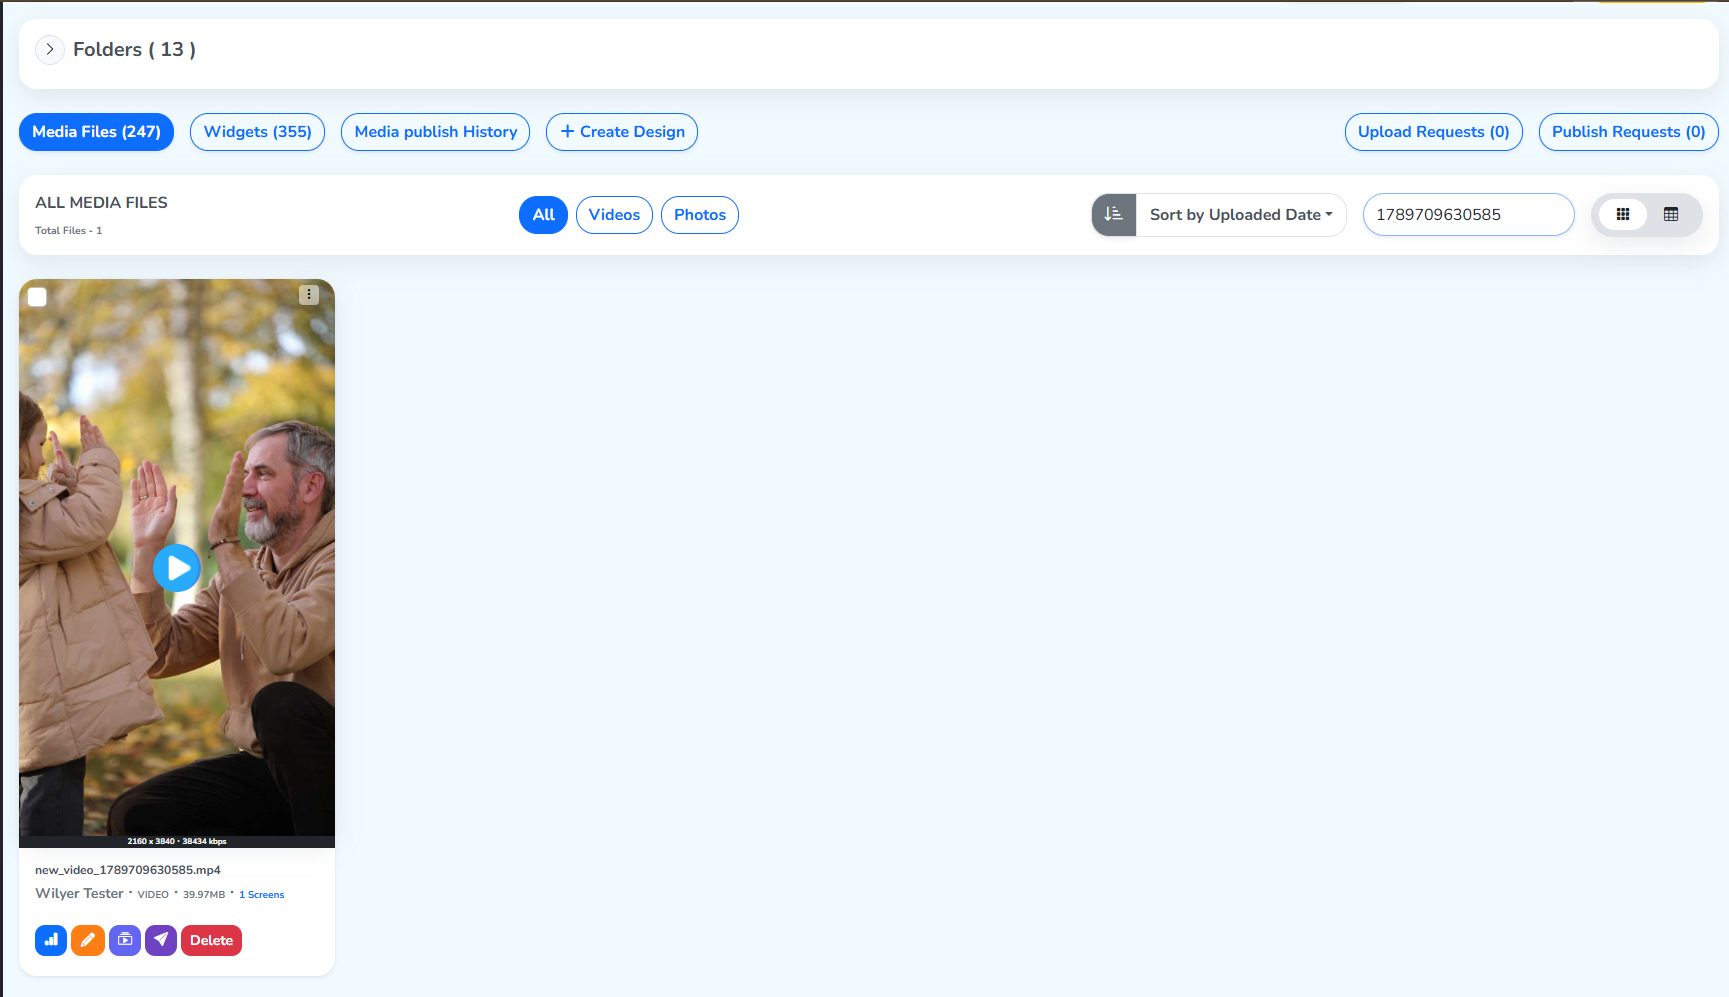The image size is (1729, 997).
Task: Filter media by All
Action: [543, 215]
